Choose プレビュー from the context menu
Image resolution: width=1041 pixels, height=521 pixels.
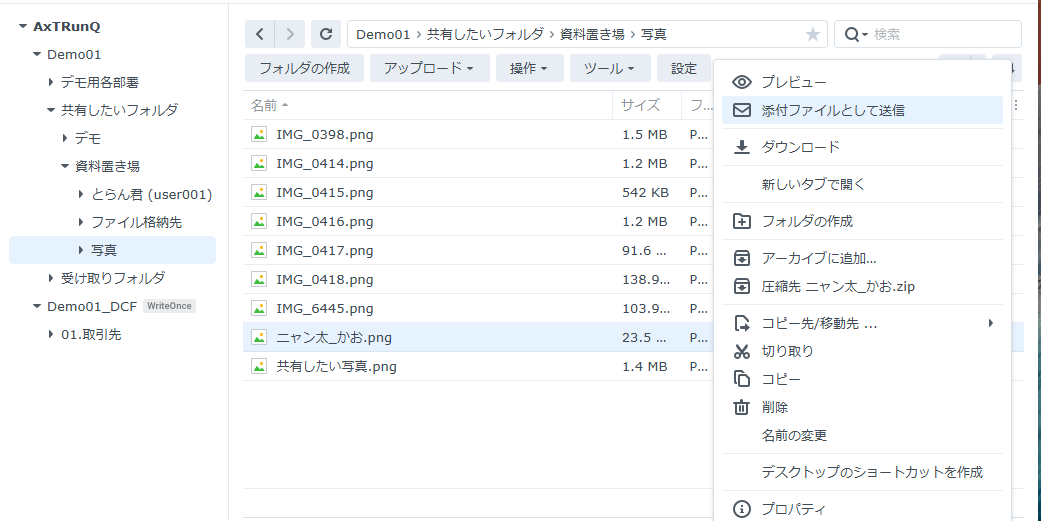click(862, 82)
